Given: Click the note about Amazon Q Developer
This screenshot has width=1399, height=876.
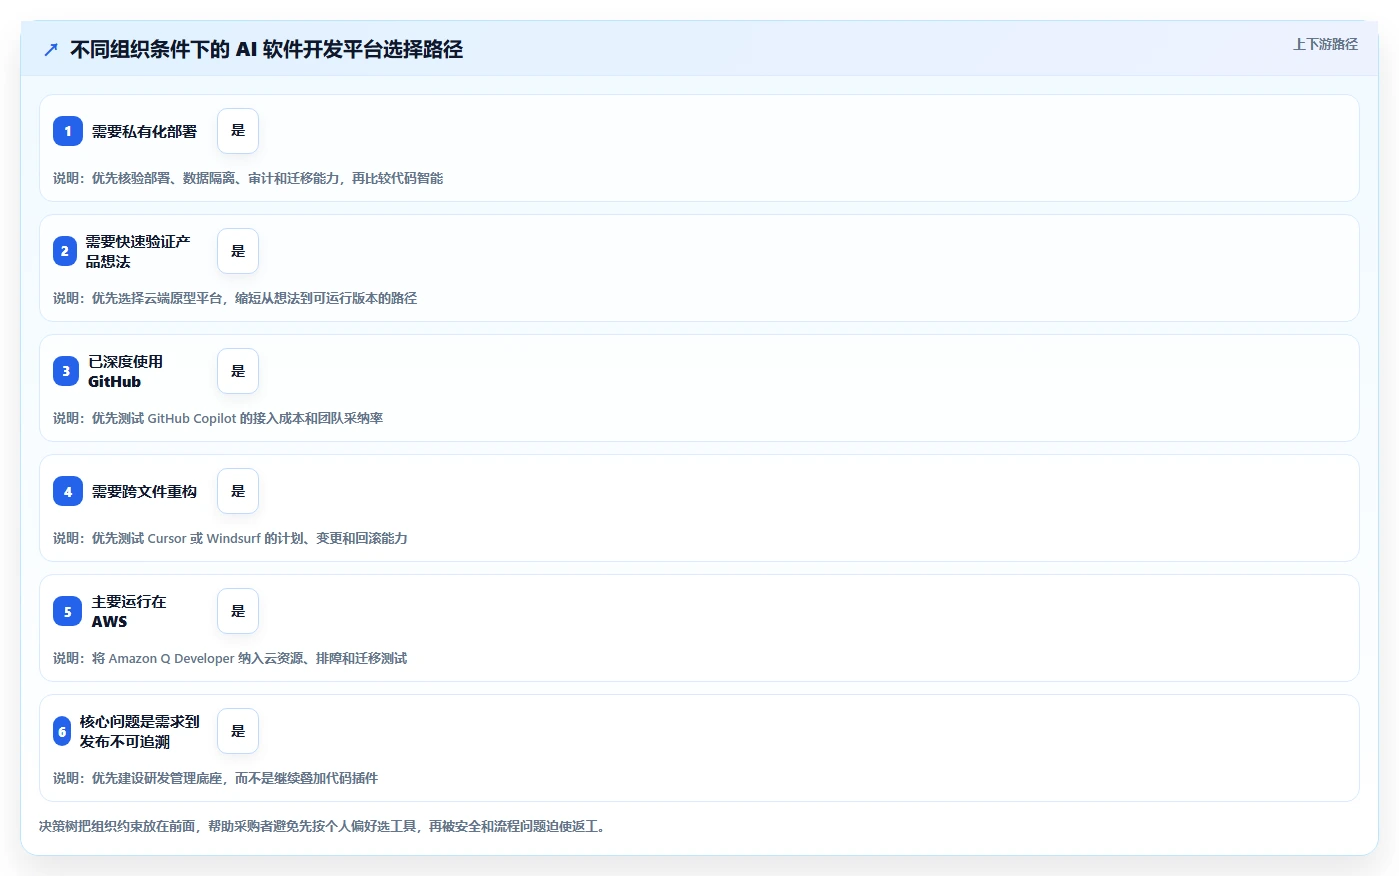Looking at the screenshot, I should (230, 658).
